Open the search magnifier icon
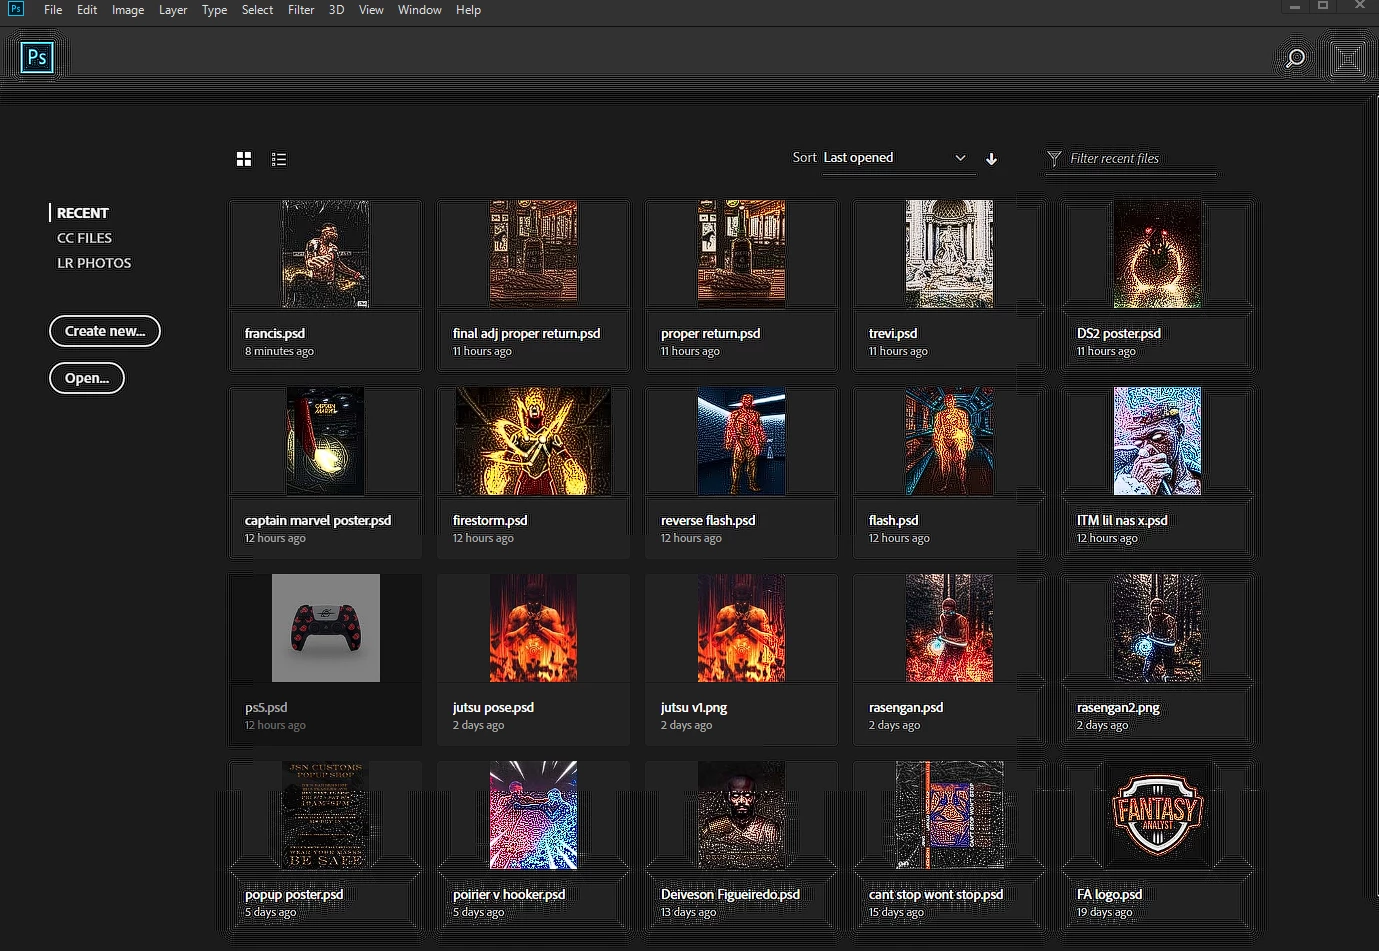The width and height of the screenshot is (1379, 951). tap(1295, 59)
